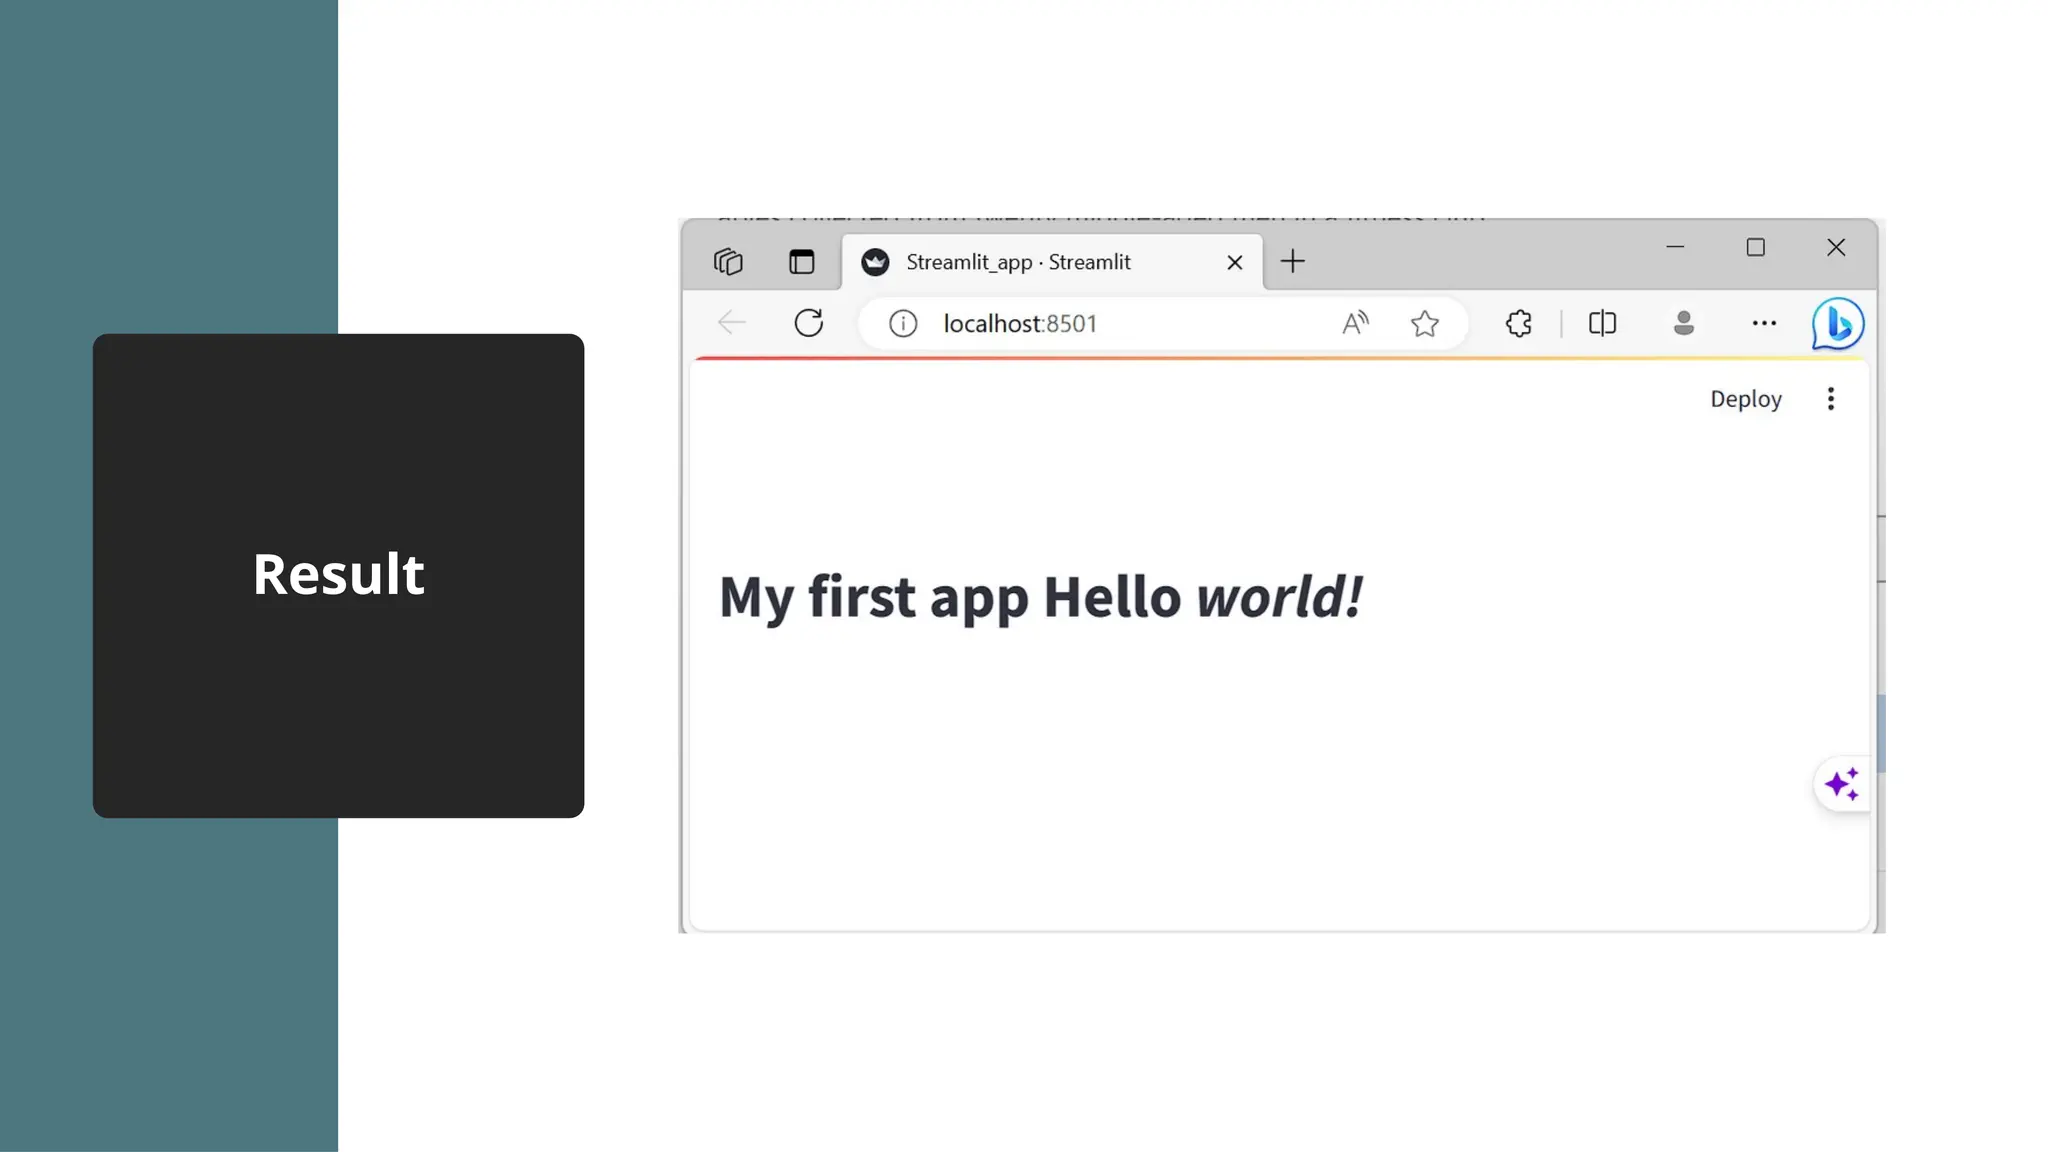Open the Bing Copilot sidebar icon

click(1838, 324)
